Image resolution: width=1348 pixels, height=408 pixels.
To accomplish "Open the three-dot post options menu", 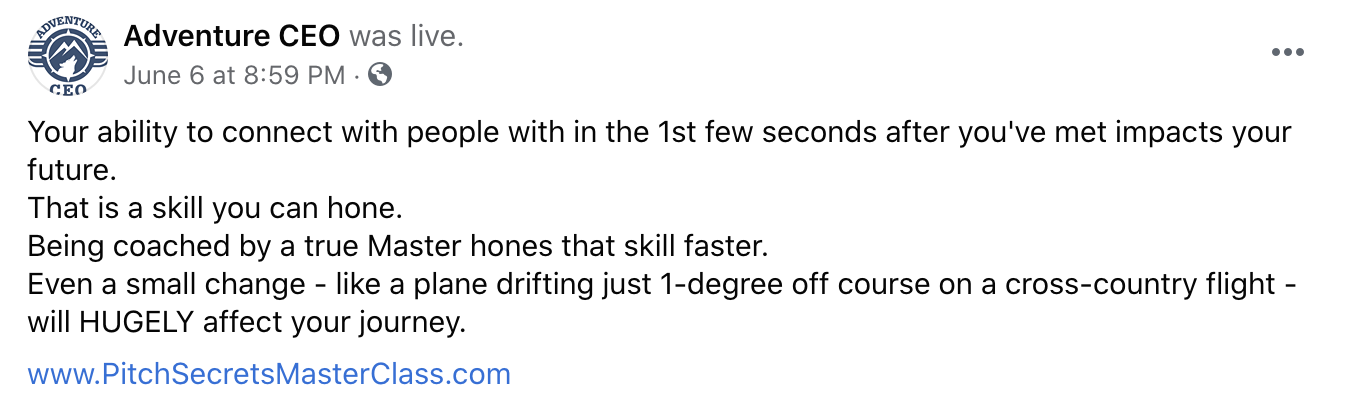I will pos(1287,53).
